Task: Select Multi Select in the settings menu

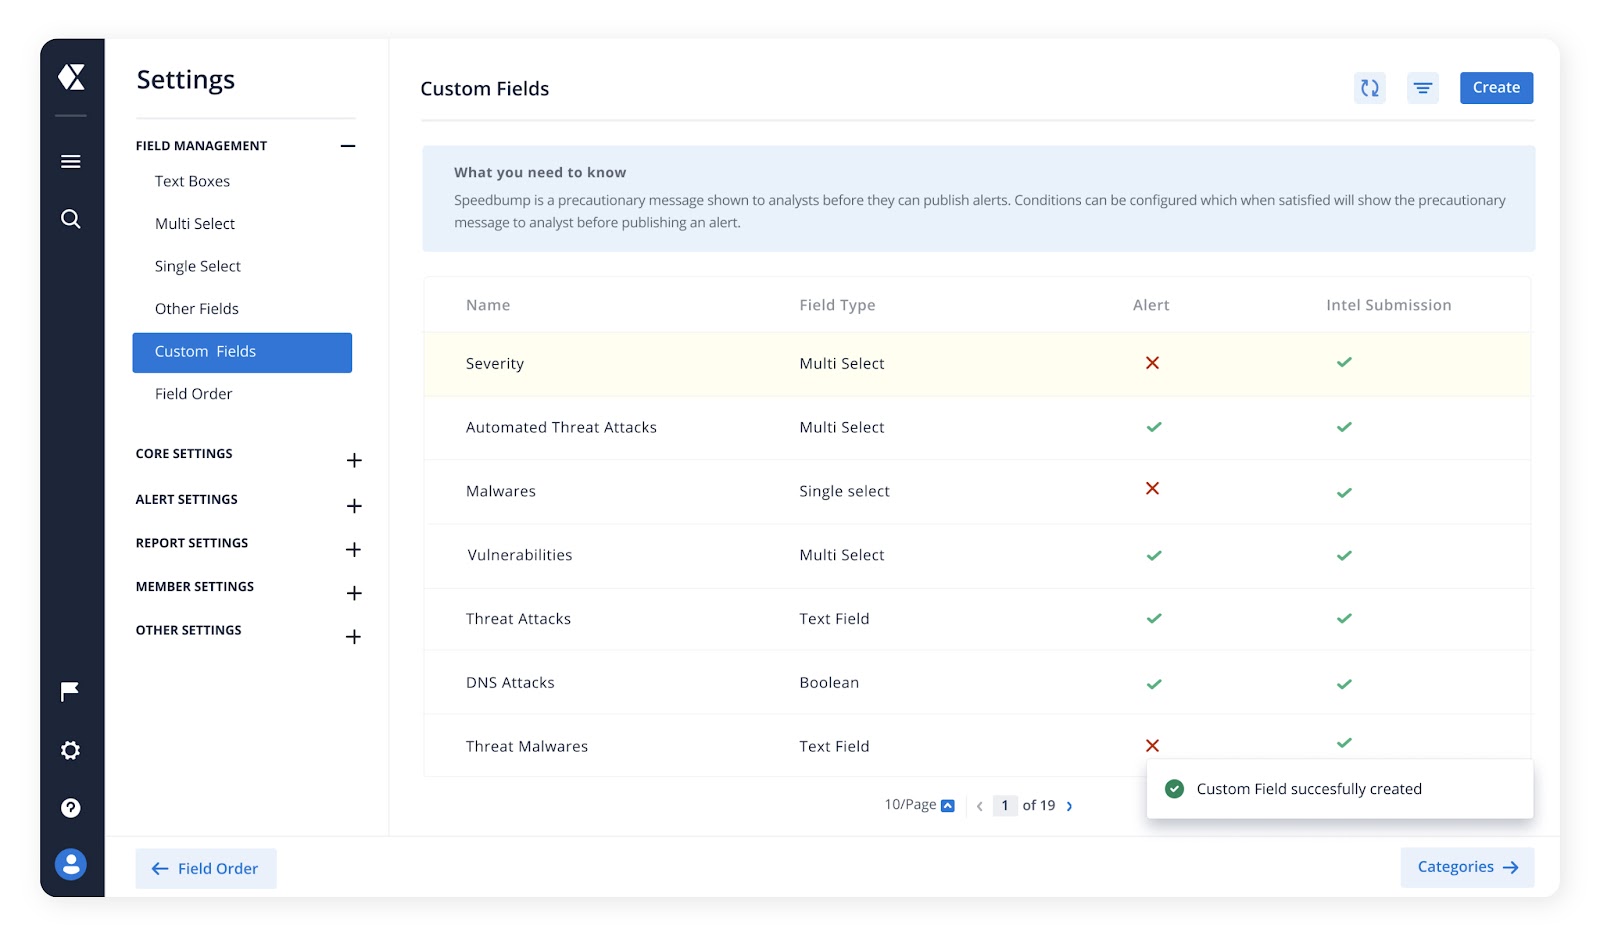Action: point(195,224)
